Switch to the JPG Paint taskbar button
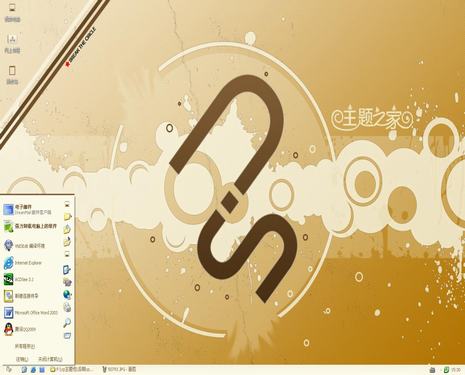Screen dimensions: 465x375 click(x=119, y=369)
